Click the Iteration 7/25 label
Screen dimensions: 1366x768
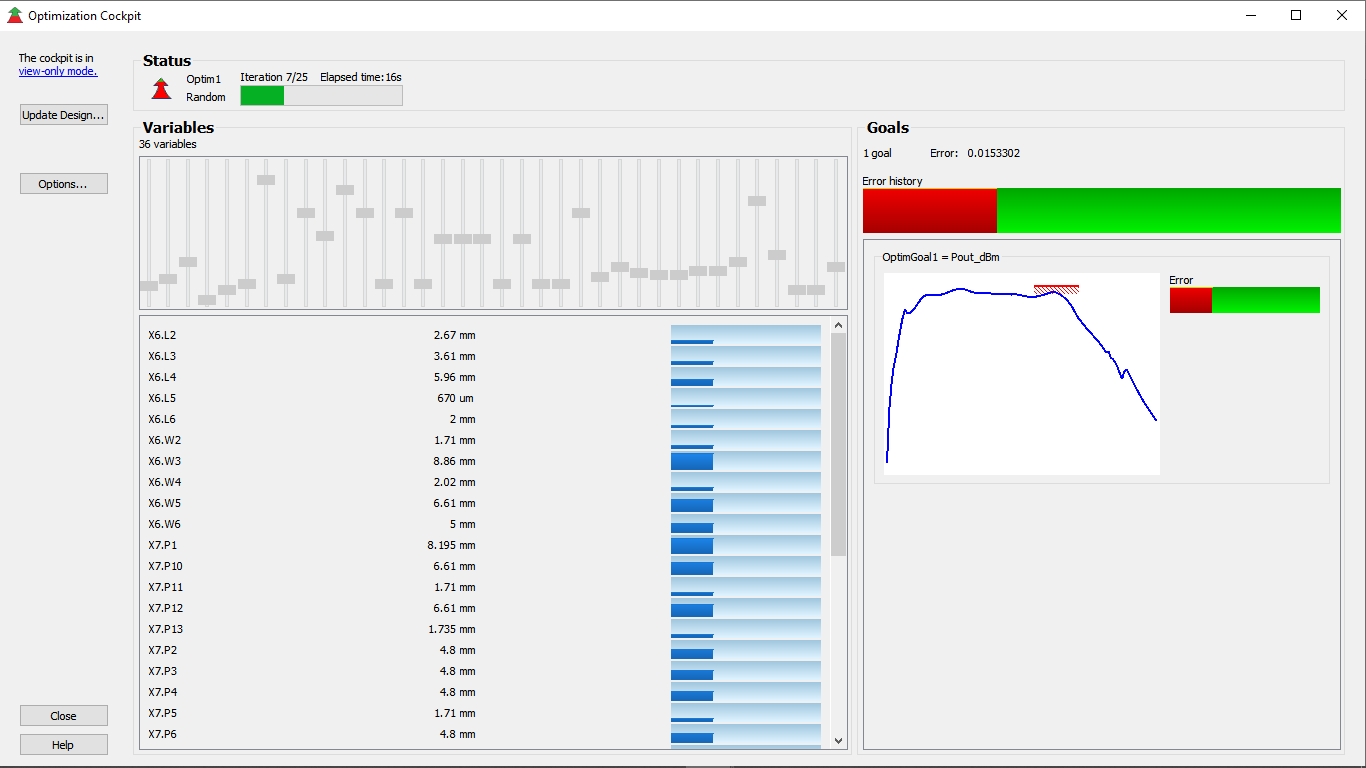pos(274,77)
